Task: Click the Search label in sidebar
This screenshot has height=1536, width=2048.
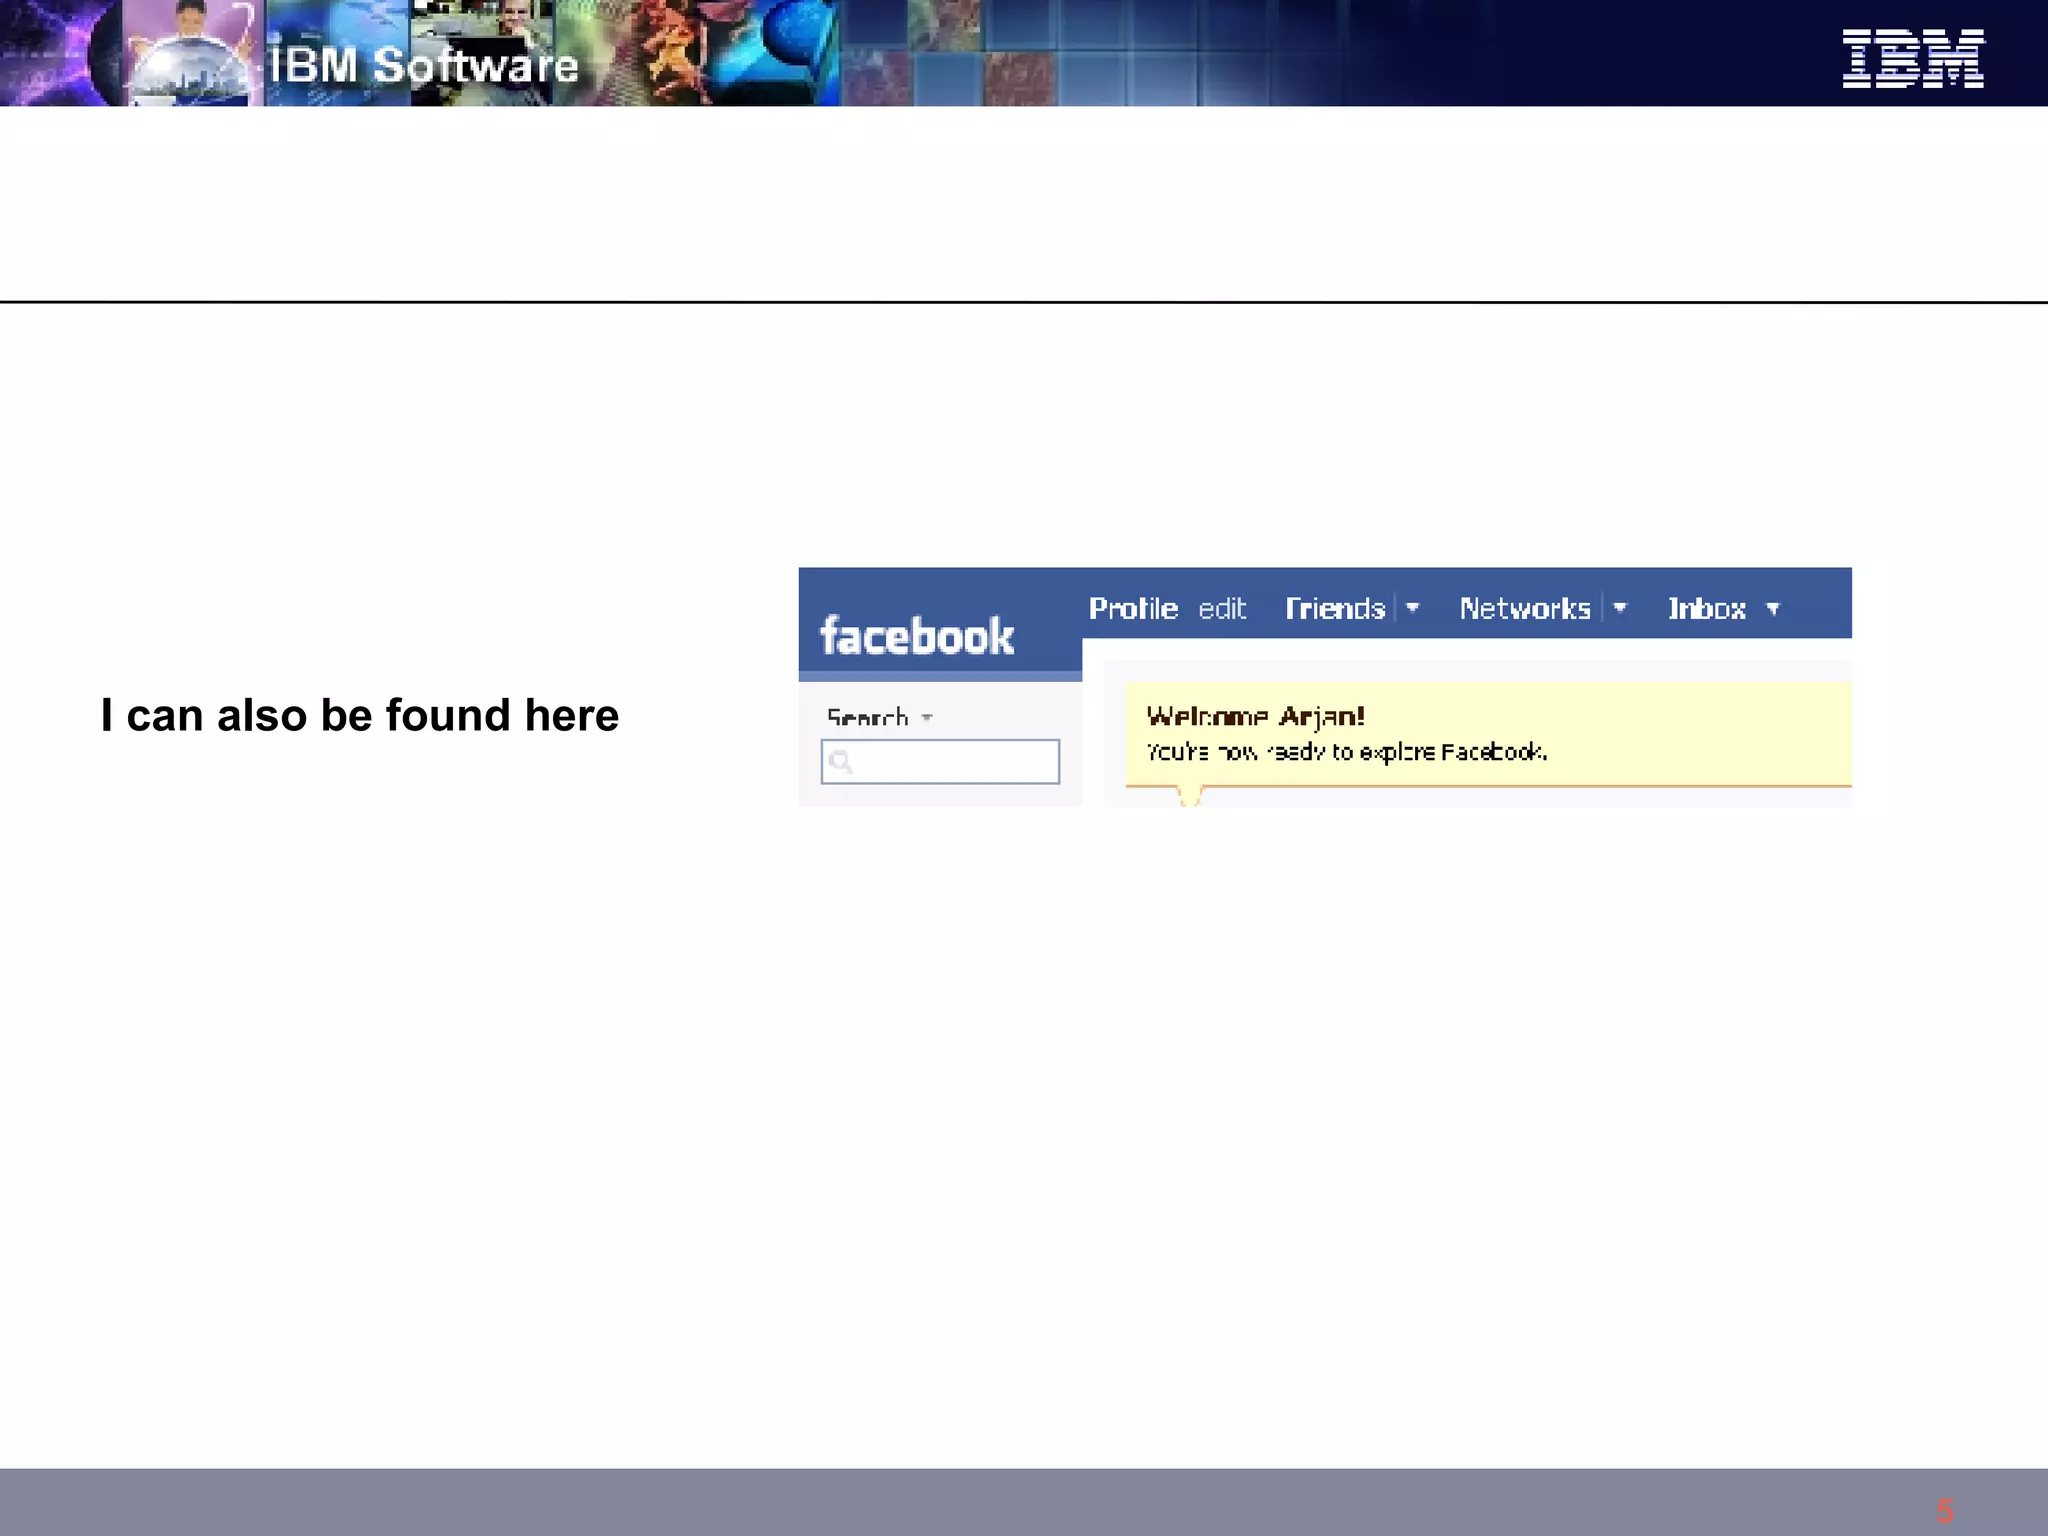Action: tap(867, 717)
